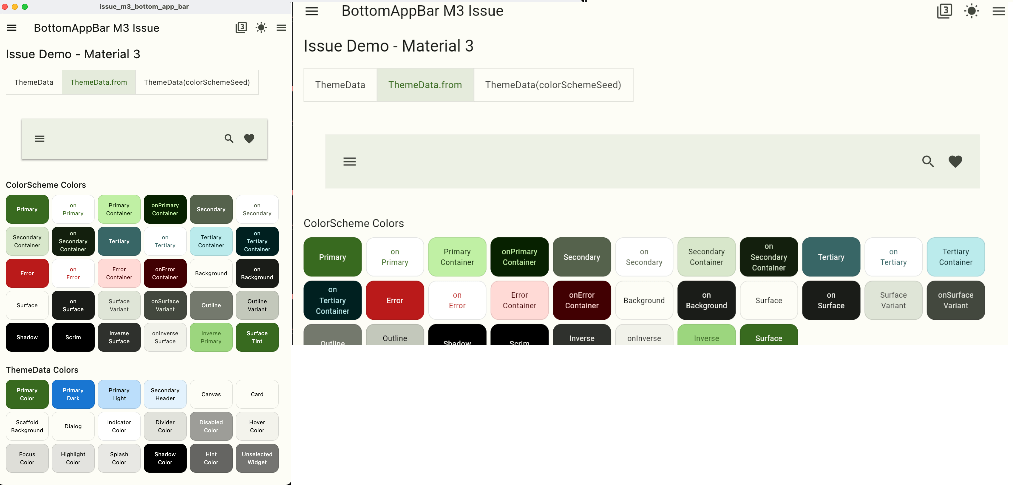Open the end drawer menu icon in right window
Screen dimensions: 1013x487
tap(999, 11)
